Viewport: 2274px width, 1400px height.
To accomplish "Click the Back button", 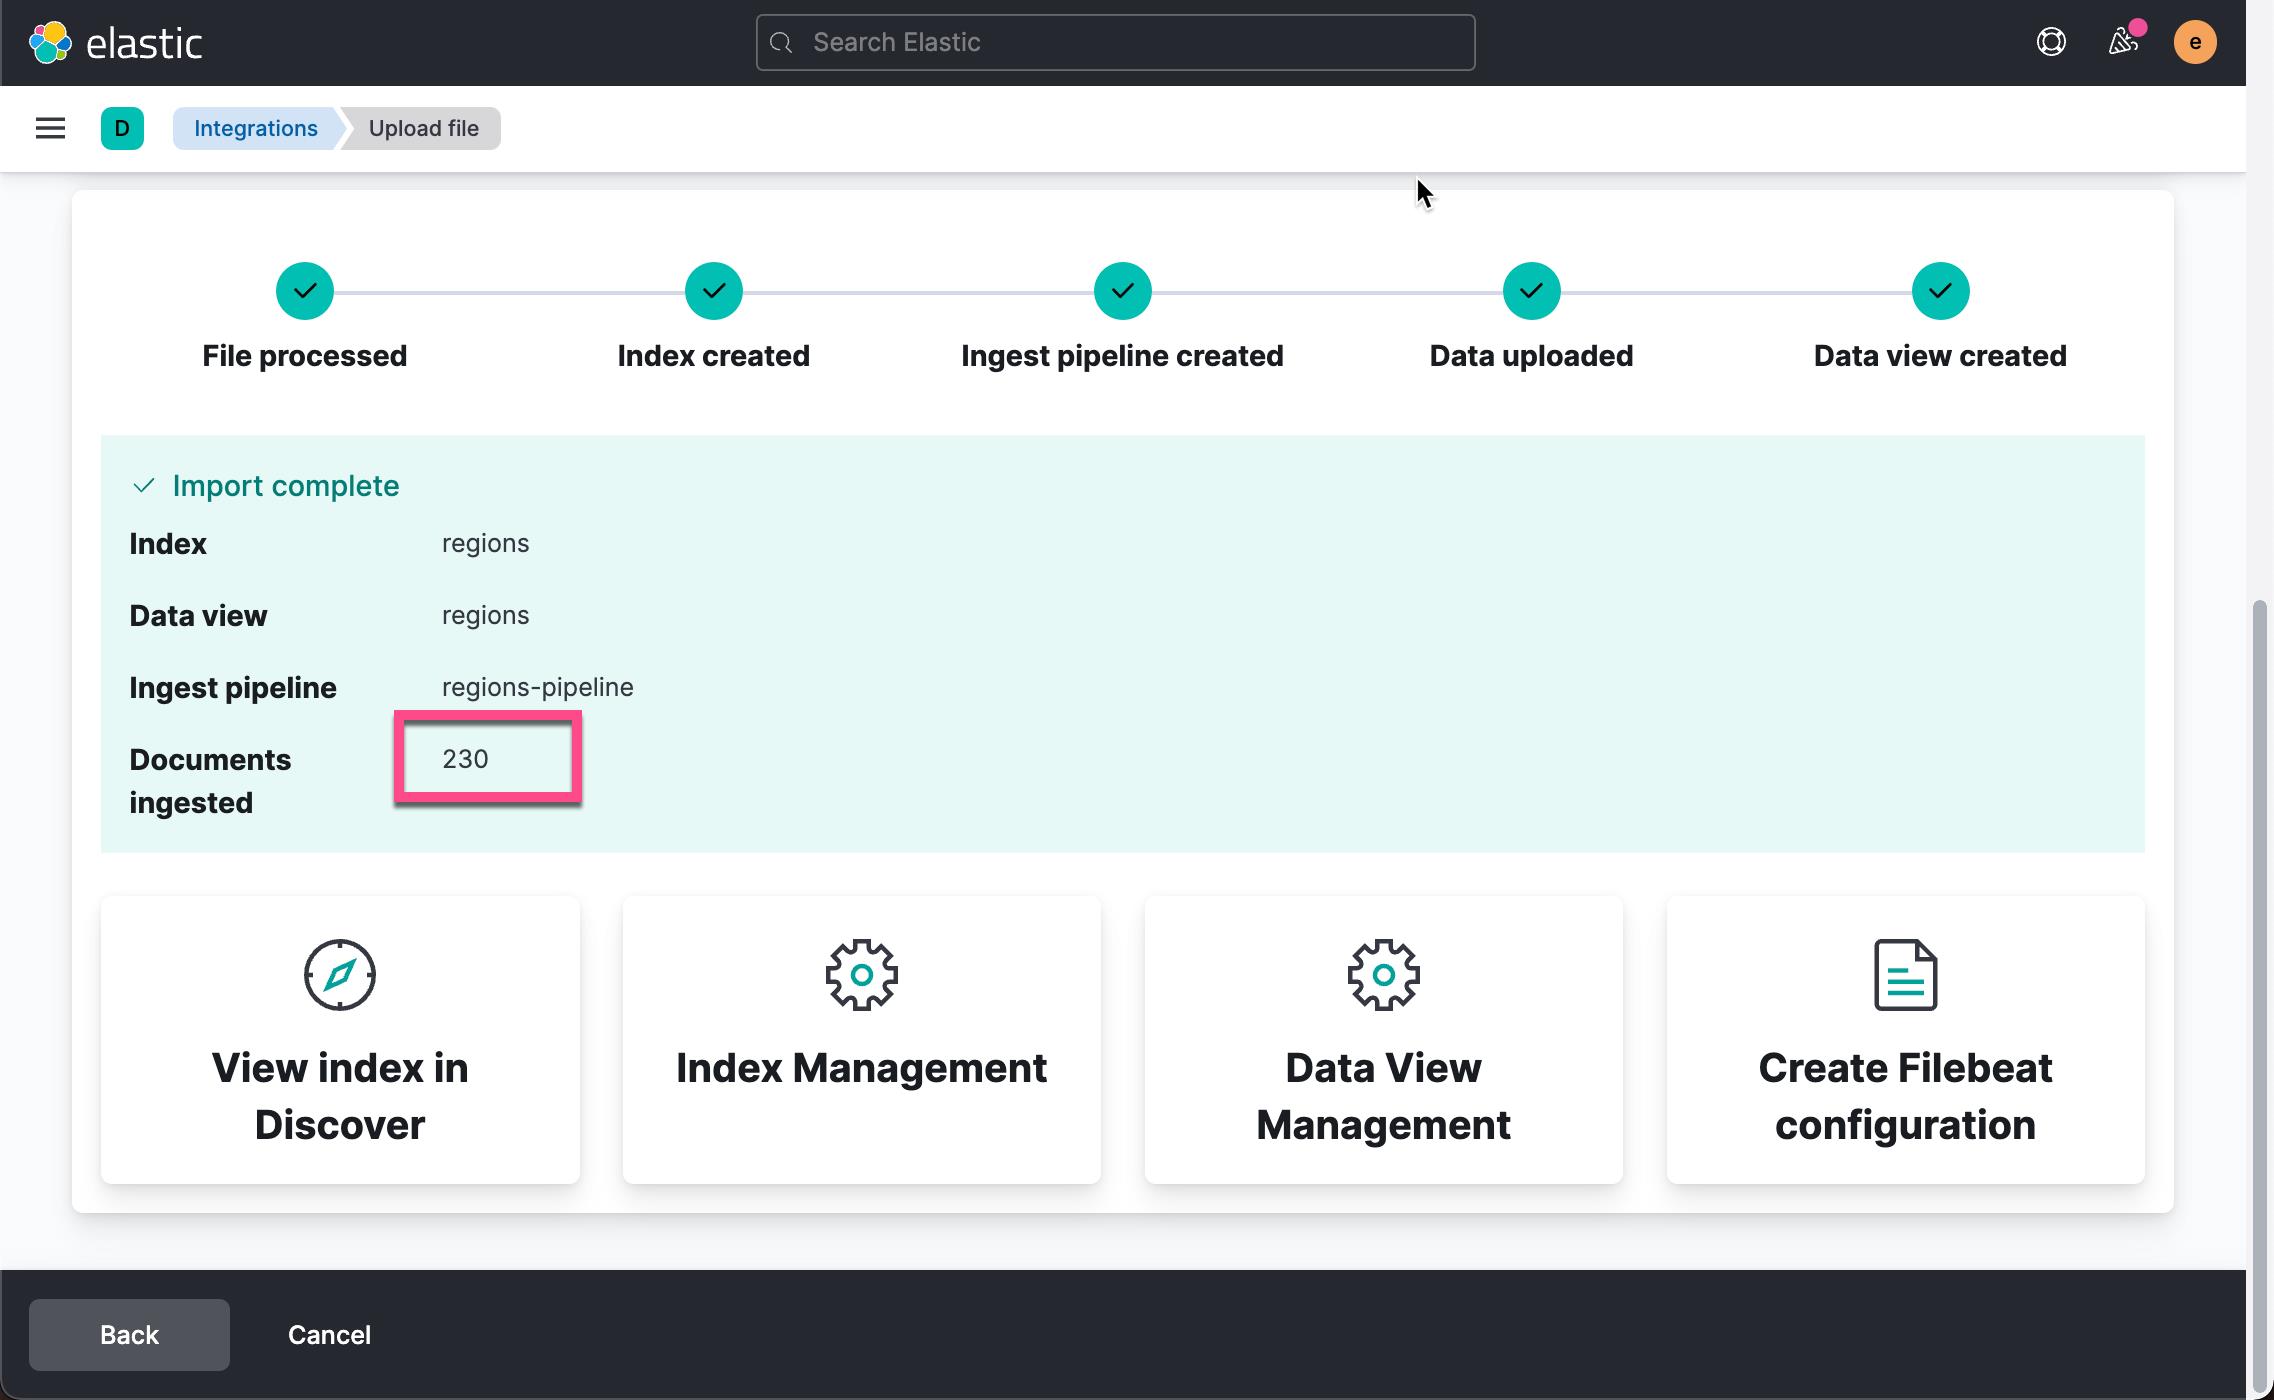I will click(129, 1335).
